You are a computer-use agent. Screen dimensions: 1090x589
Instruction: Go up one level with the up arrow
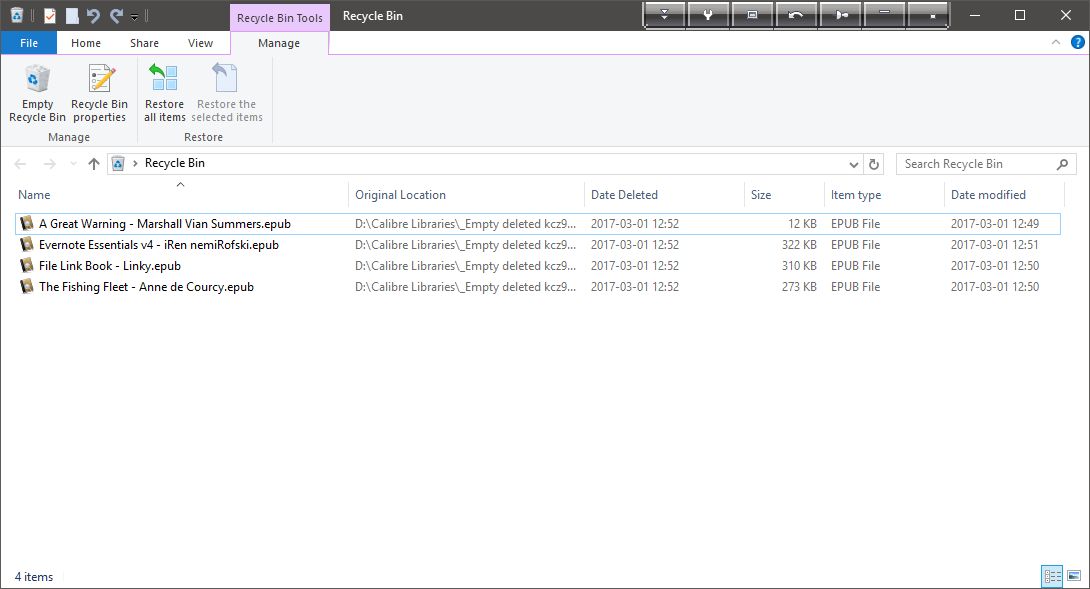94,164
